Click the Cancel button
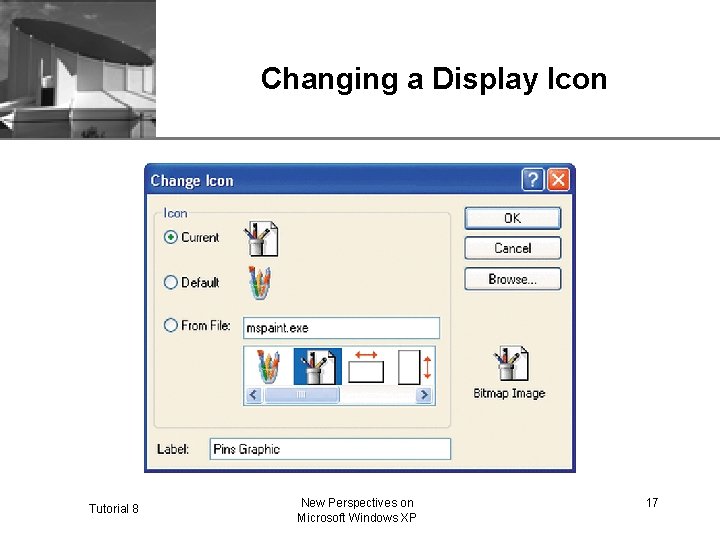The image size is (720, 540). (512, 248)
